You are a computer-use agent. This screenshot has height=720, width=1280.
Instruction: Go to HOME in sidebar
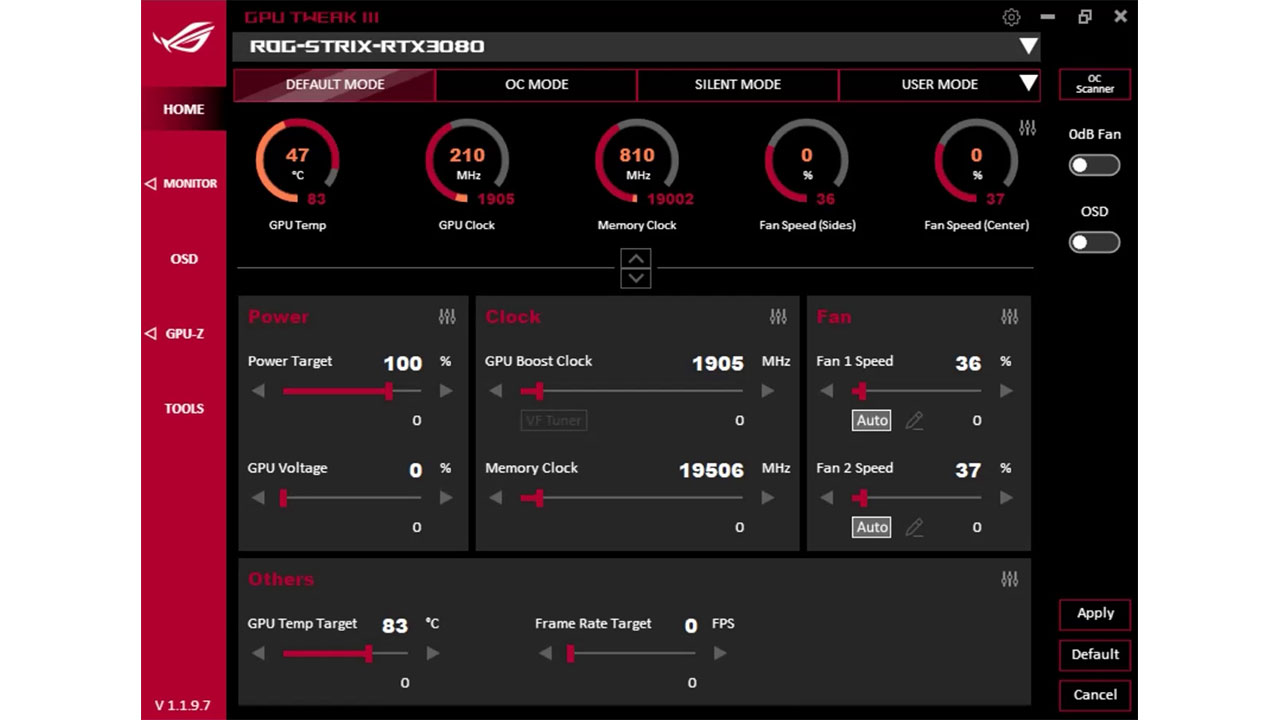tap(184, 109)
